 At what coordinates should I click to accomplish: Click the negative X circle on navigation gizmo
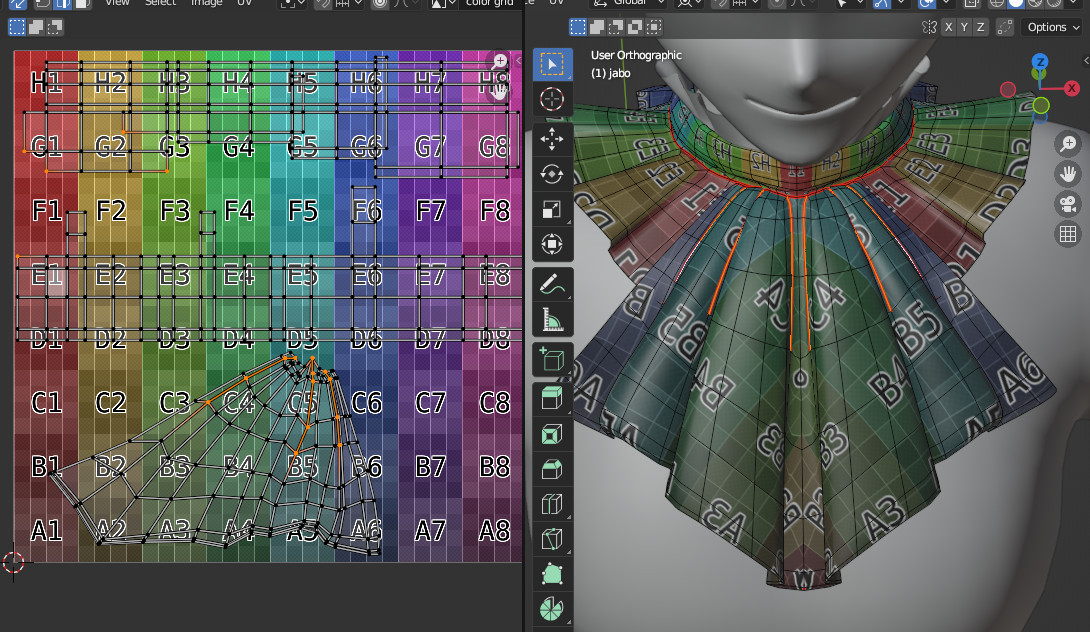tap(1007, 89)
